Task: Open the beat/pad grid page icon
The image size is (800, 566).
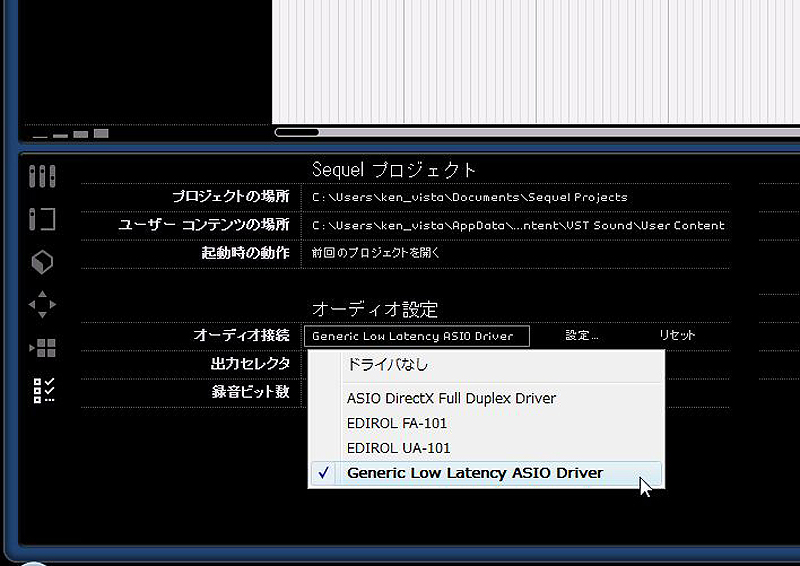Action: [43, 348]
